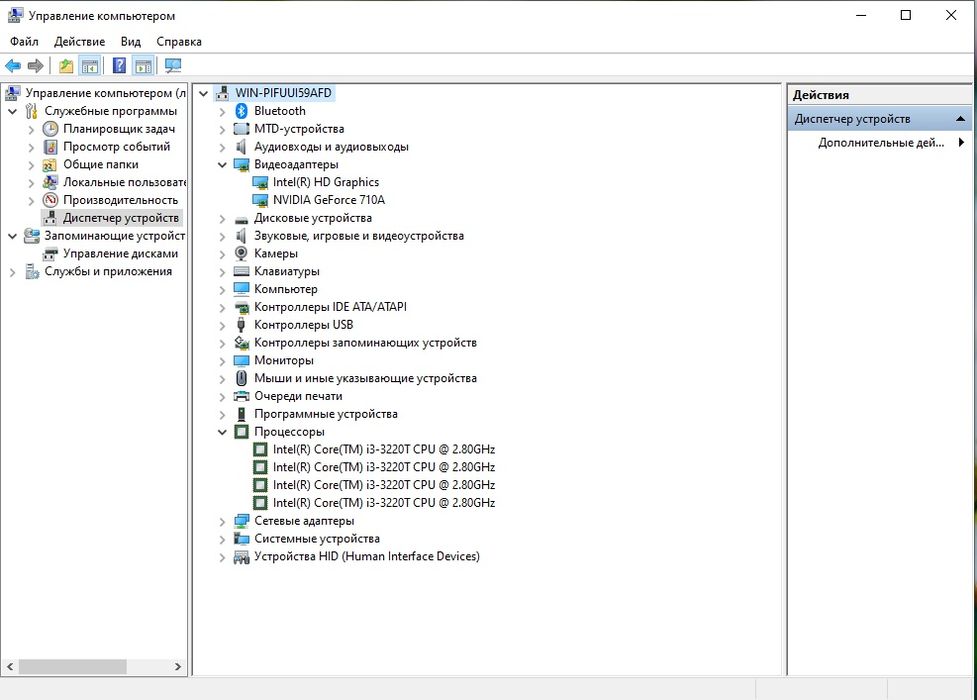Click the Процессоры chip icon
Screen dimensions: 977x700
coord(241,431)
